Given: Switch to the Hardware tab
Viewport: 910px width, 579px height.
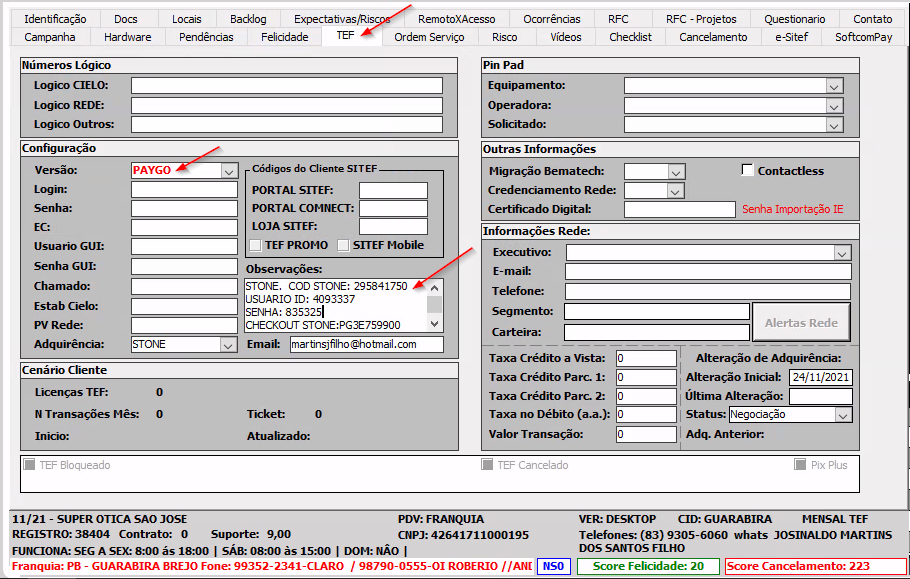Looking at the screenshot, I should (128, 37).
